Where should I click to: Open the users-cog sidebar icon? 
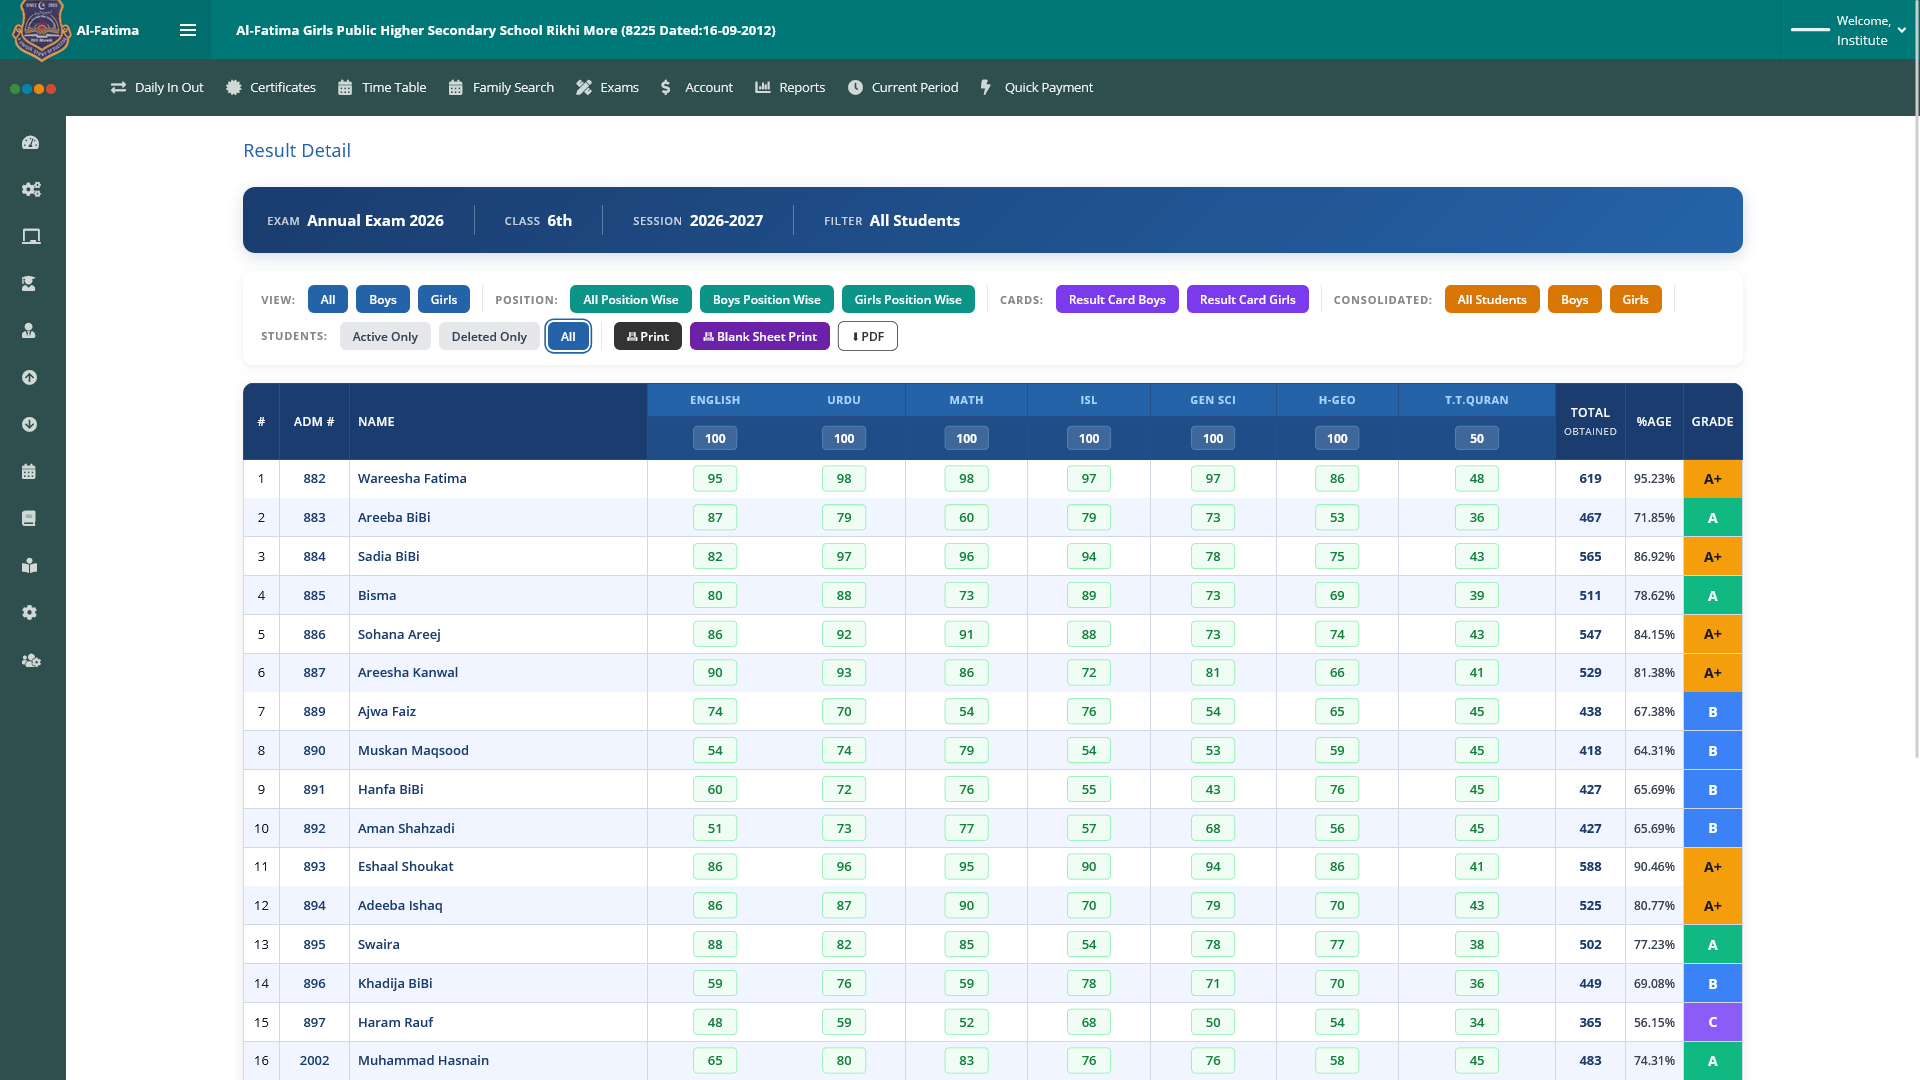[x=30, y=661]
